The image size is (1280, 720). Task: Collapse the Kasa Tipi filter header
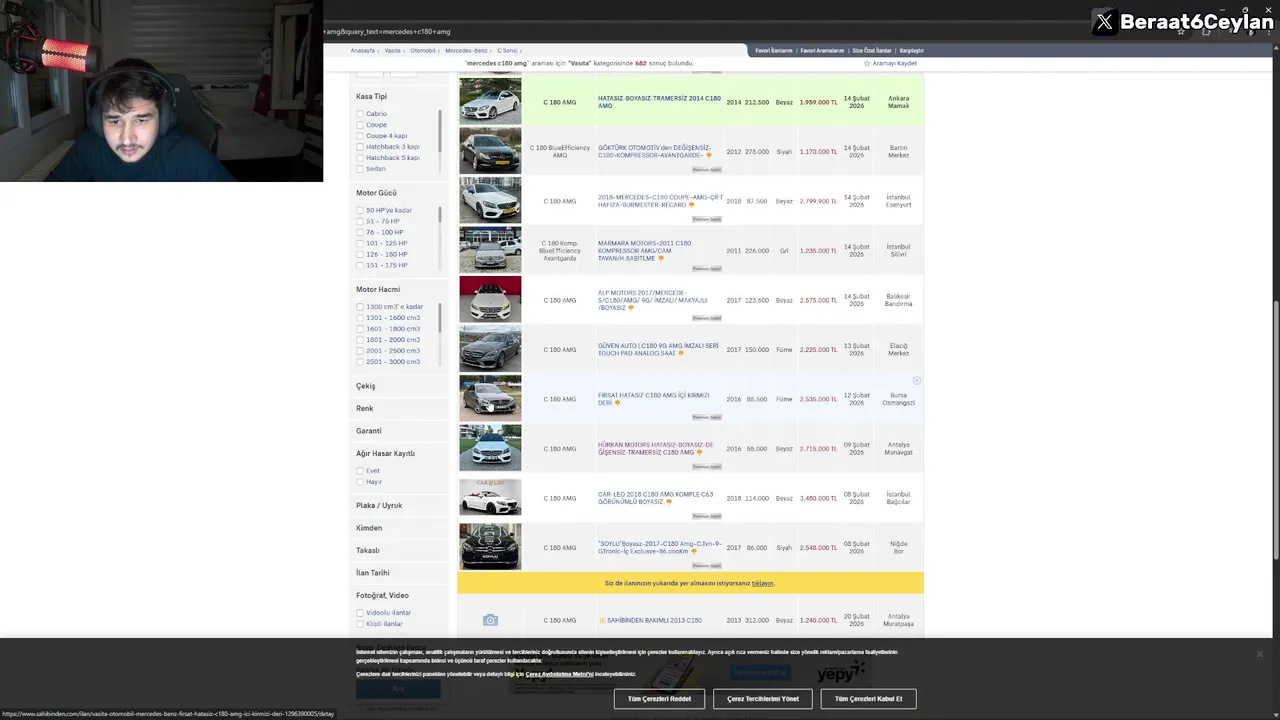[371, 96]
